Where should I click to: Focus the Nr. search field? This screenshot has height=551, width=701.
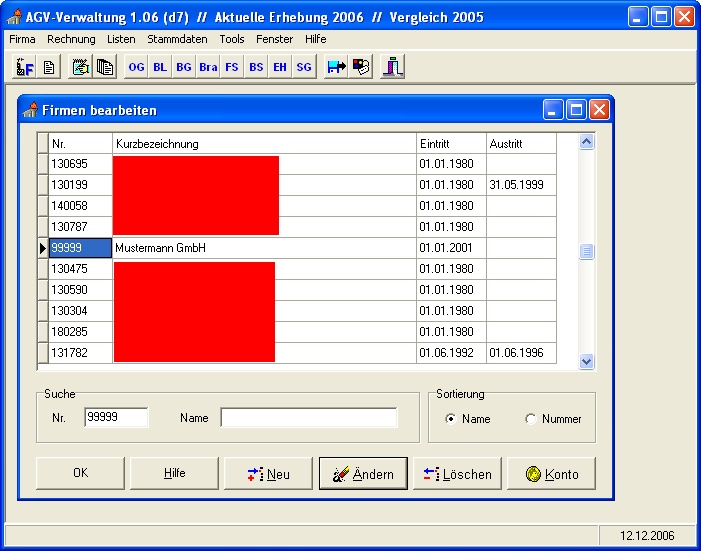click(x=116, y=417)
